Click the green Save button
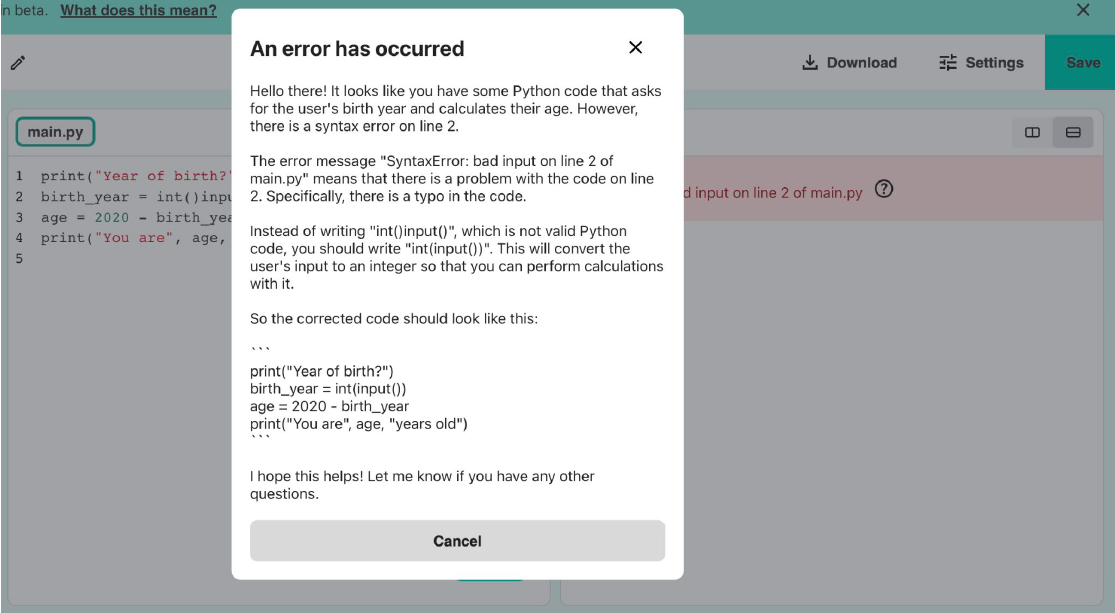This screenshot has width=1115, height=613. click(x=1081, y=62)
